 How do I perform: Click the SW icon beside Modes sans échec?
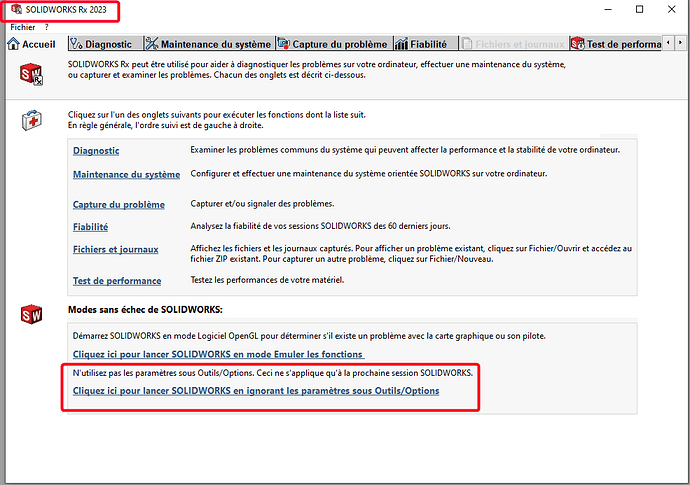32,315
